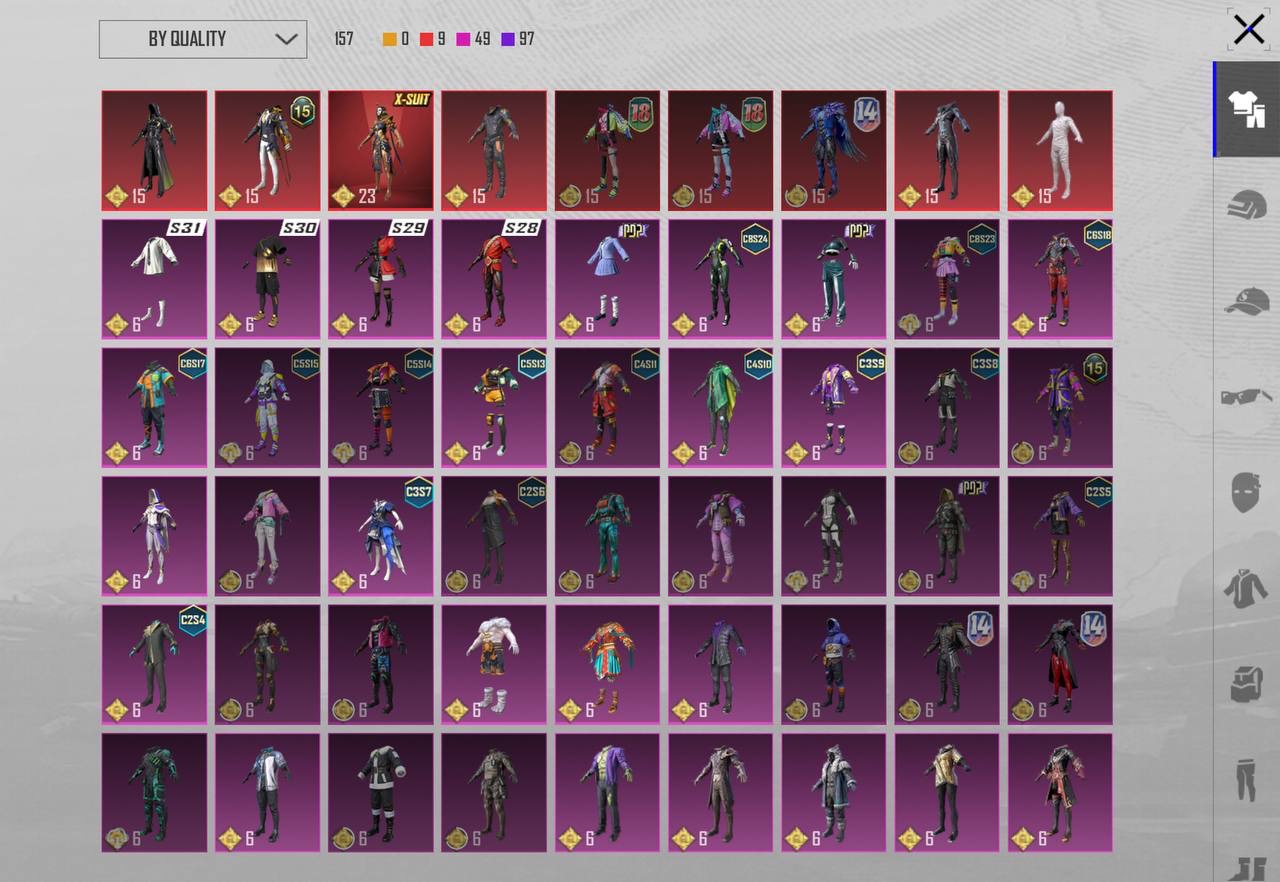Viewport: 1280px width, 882px height.
Task: Select the white-furred beast costume tile
Action: (494, 664)
